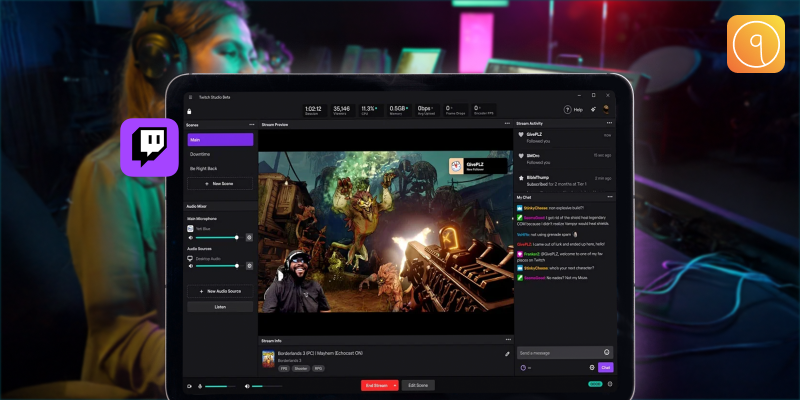
Task: Click the star icon beside BibleThump
Action: 521,178
